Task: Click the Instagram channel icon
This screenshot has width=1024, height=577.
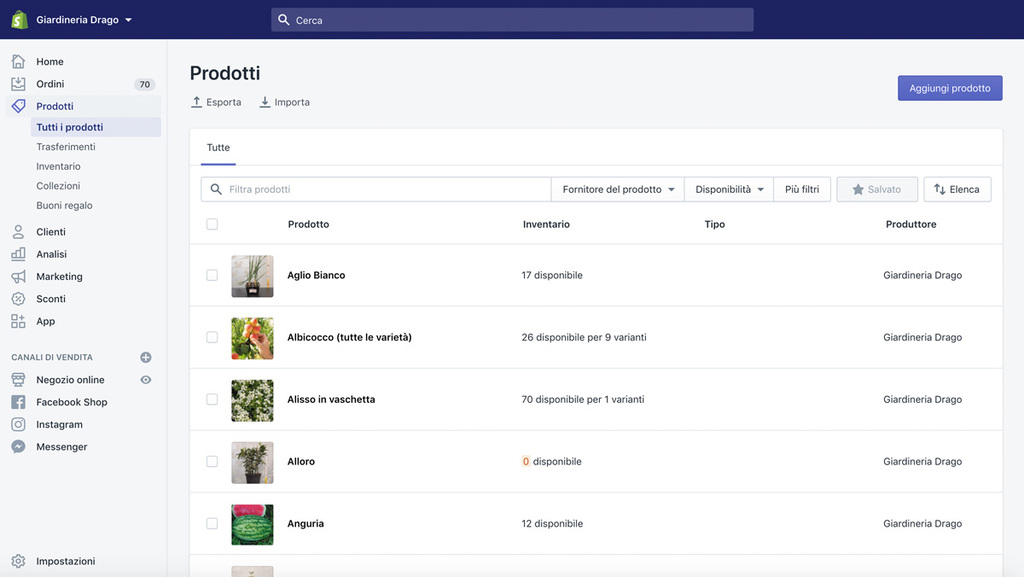Action: point(18,424)
